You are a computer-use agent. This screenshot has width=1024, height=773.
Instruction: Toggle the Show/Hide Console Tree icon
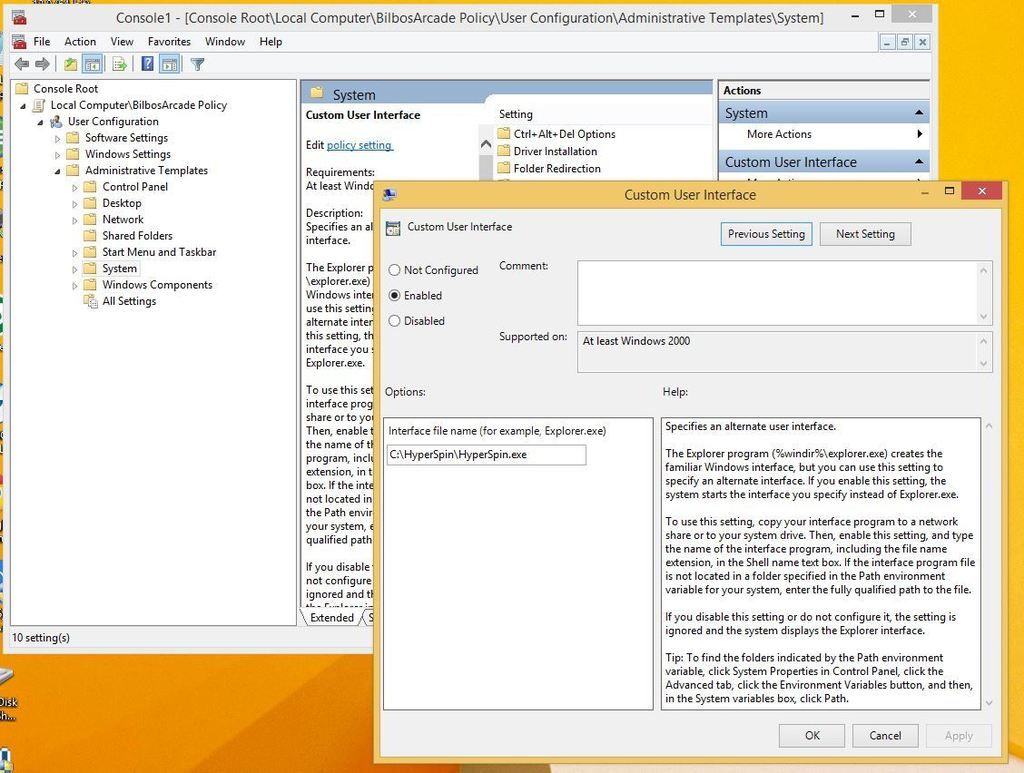pyautogui.click(x=92, y=64)
